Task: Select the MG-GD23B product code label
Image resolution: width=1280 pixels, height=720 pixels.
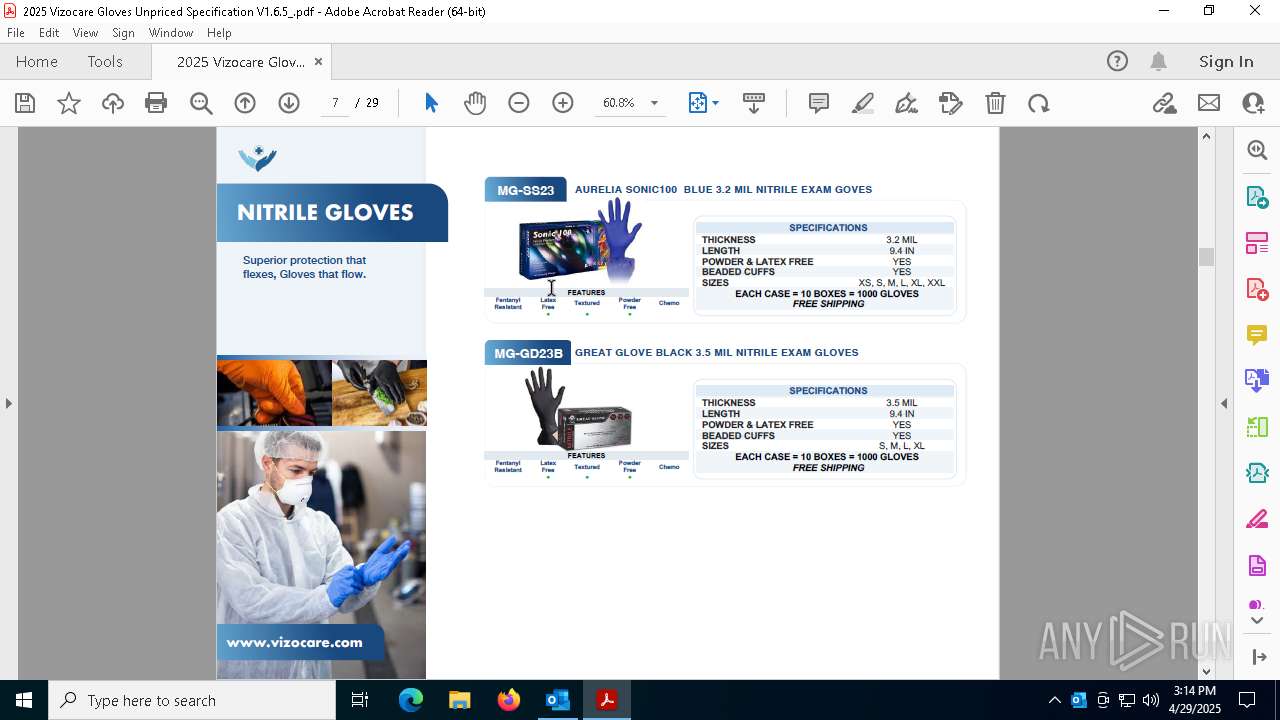Action: (528, 353)
